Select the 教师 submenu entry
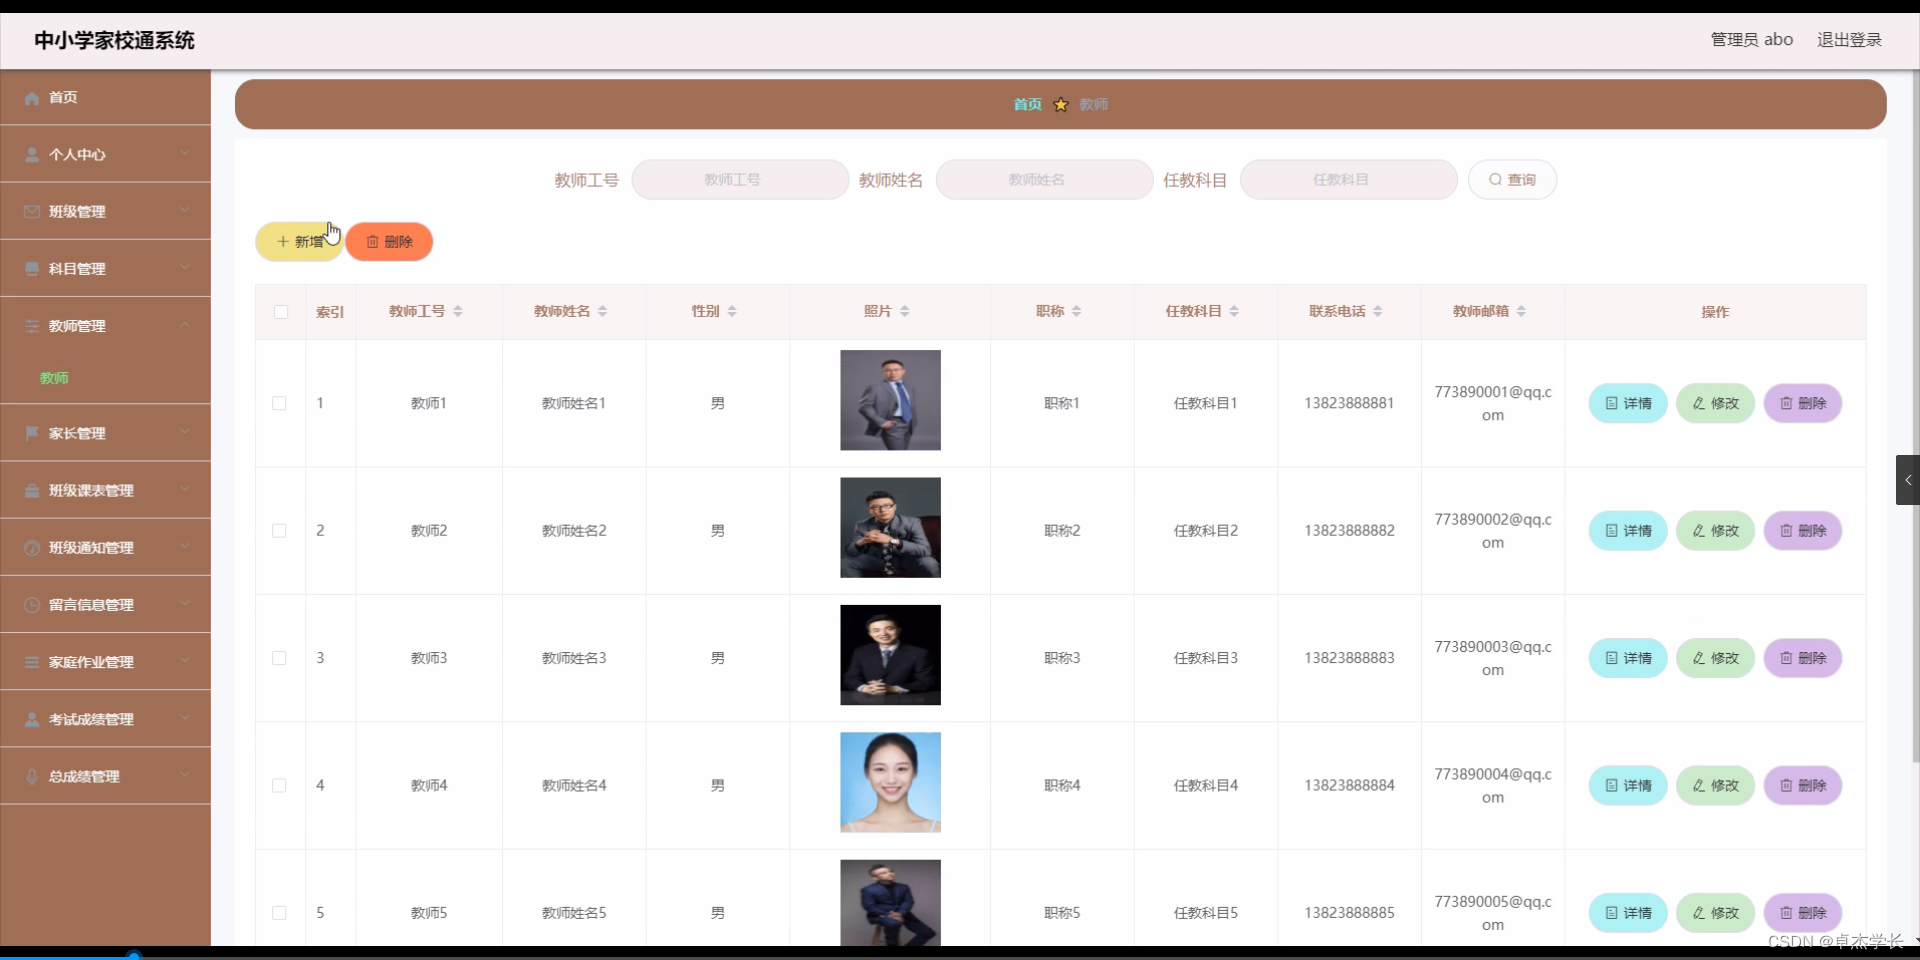Screen dimensions: 1920x960 pyautogui.click(x=55, y=378)
